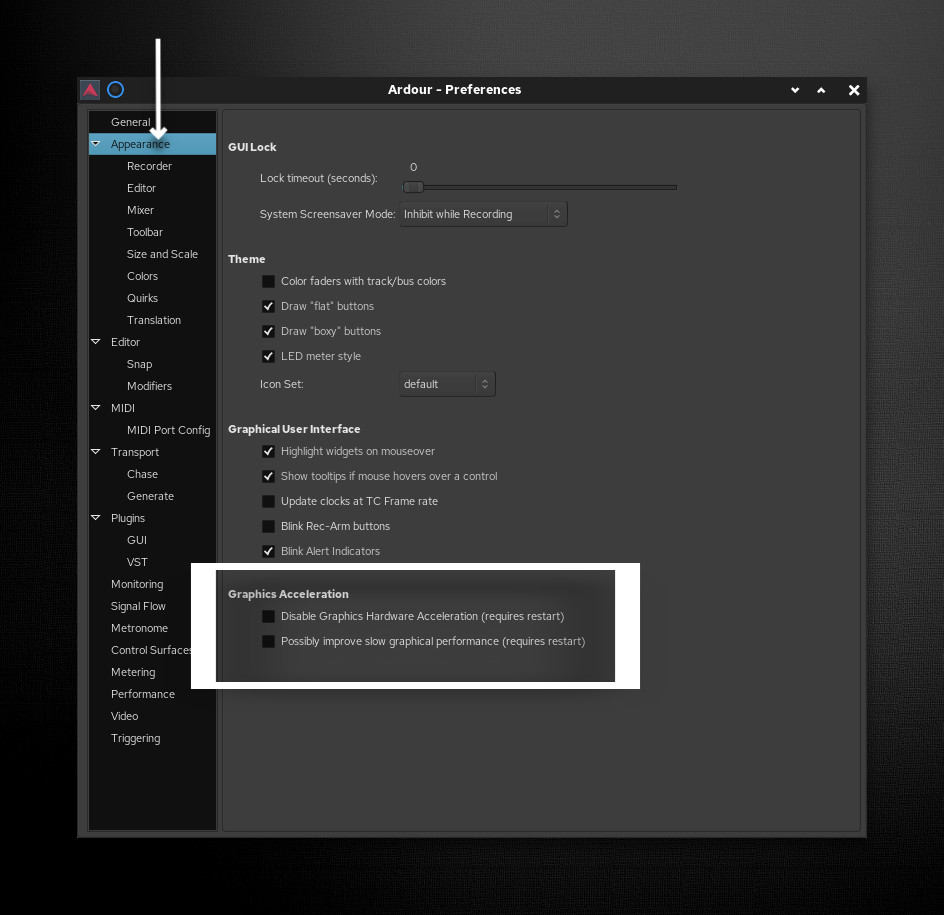Collapse the Plugins section triangle
Image resolution: width=944 pixels, height=915 pixels.
pyautogui.click(x=96, y=518)
